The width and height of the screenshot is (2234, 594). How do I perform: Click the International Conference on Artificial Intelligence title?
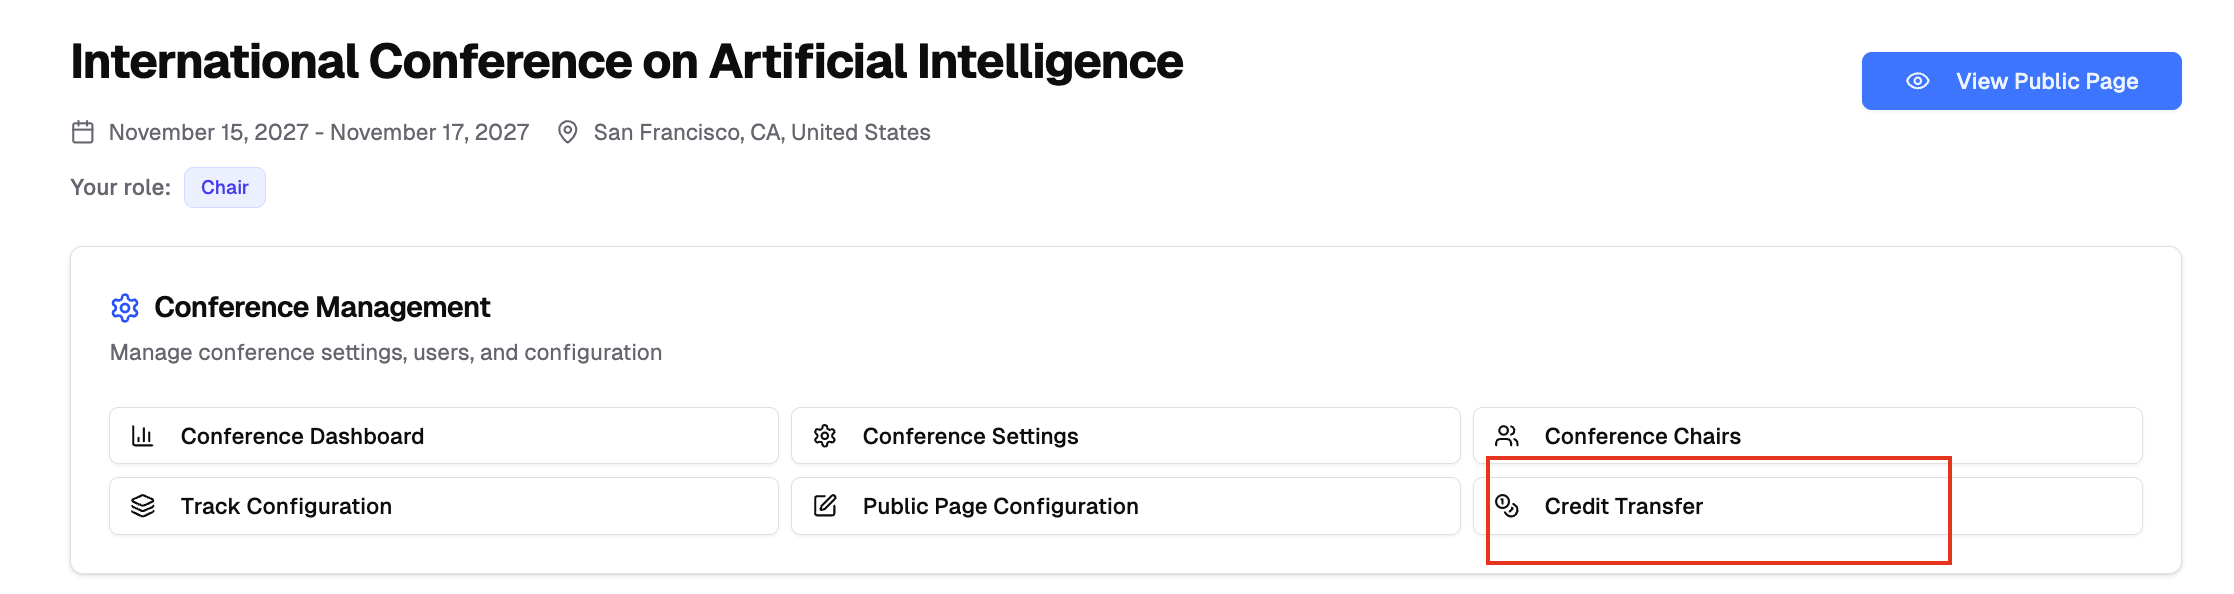[627, 62]
